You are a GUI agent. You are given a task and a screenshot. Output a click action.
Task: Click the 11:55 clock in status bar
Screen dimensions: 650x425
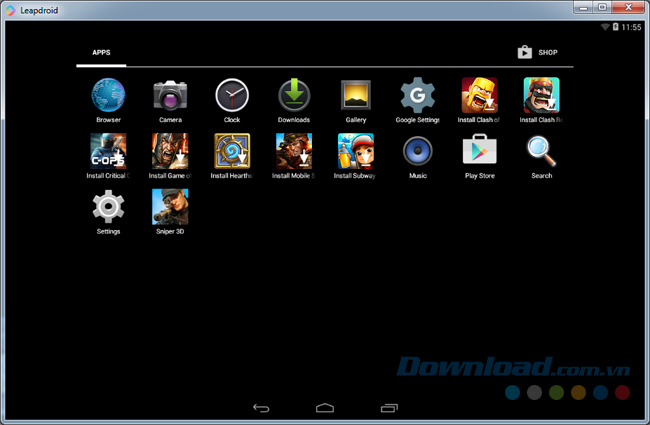point(631,27)
